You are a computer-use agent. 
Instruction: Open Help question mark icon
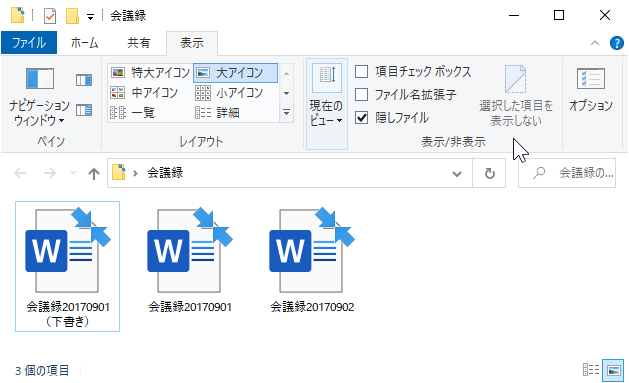click(617, 43)
